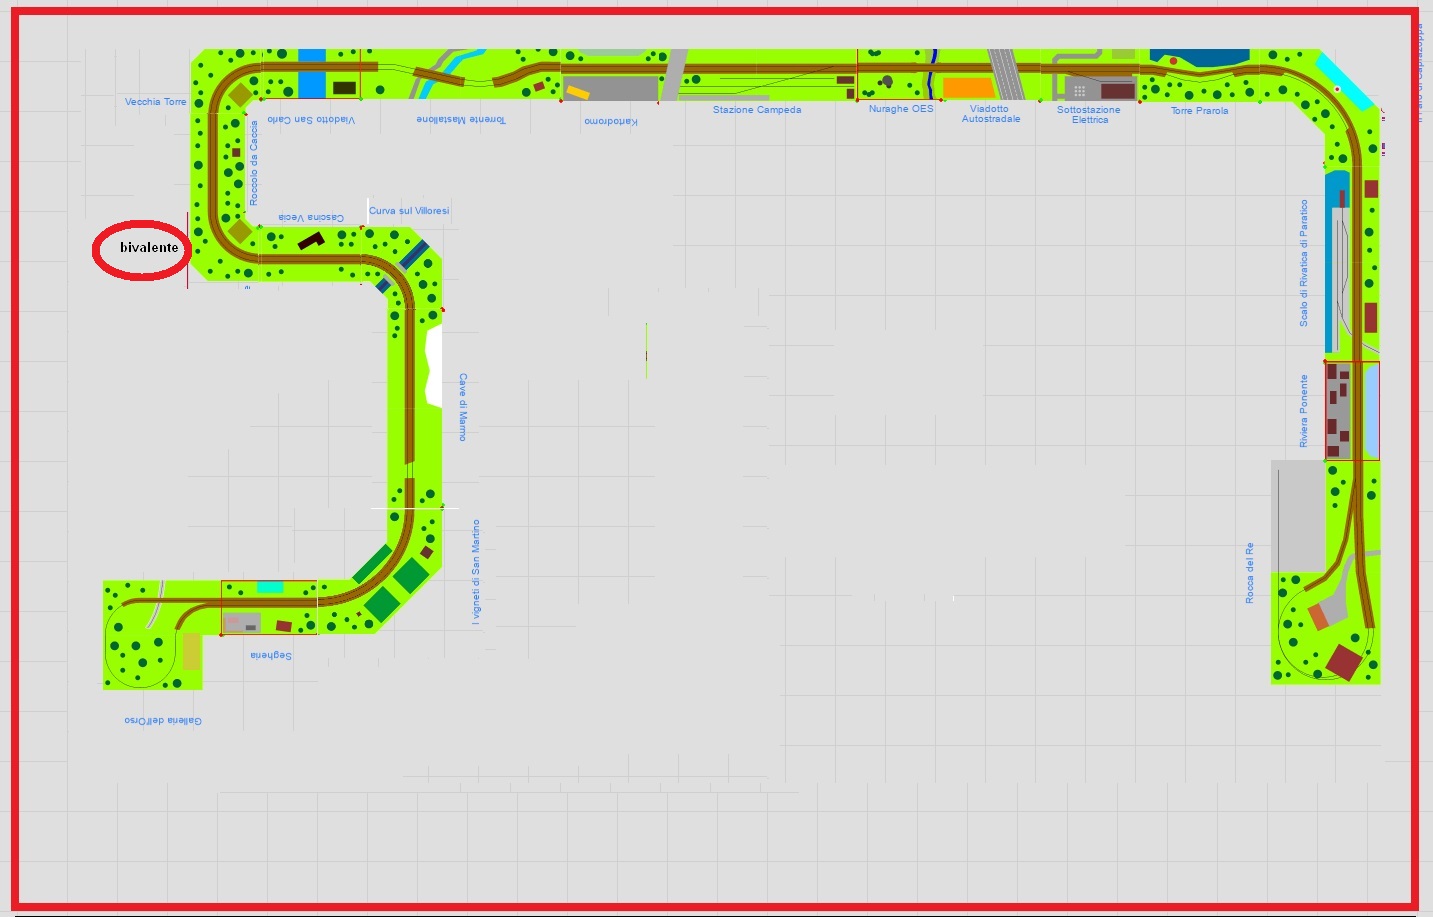Click the white marble quarry area
Screen dimensions: 1433x917
(434, 365)
